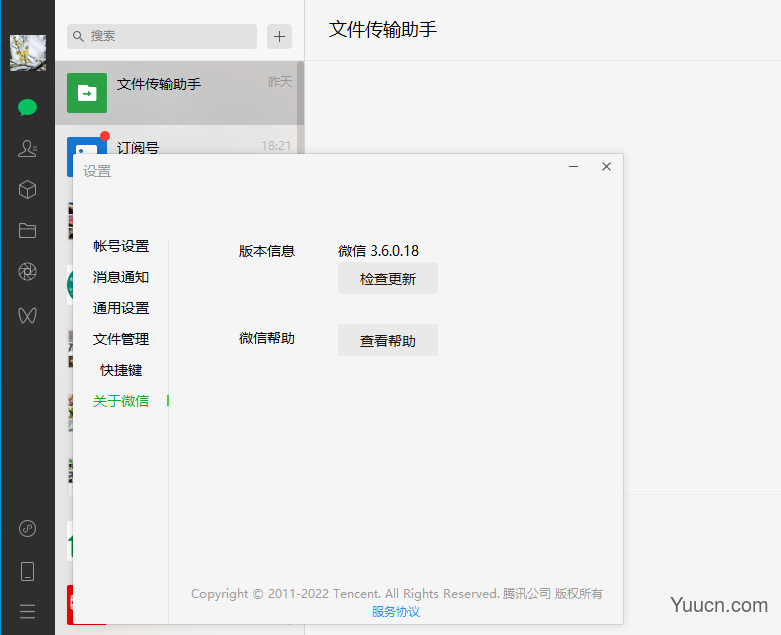This screenshot has width=781, height=635.
Task: Click the 查看帮助 button
Action: tap(388, 340)
